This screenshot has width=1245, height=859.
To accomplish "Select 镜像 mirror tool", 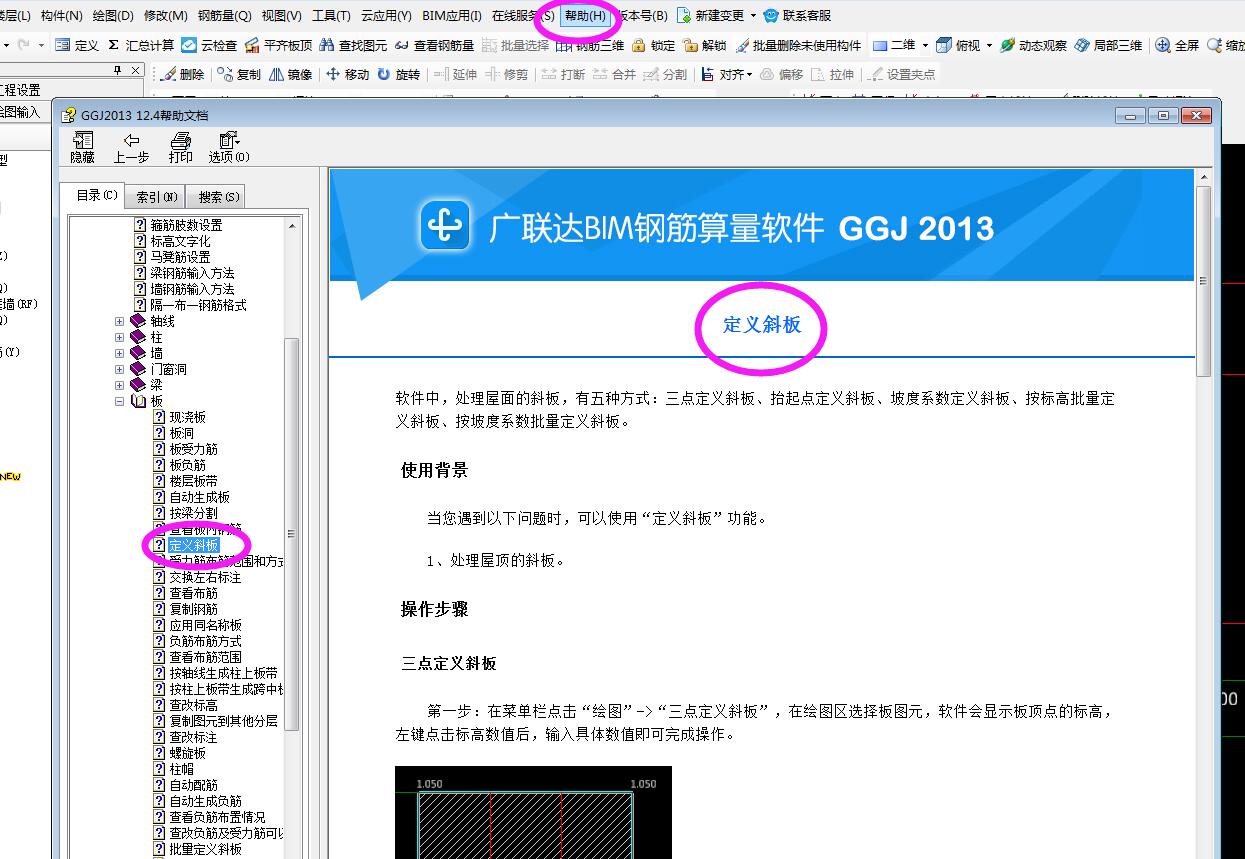I will pyautogui.click(x=291, y=74).
